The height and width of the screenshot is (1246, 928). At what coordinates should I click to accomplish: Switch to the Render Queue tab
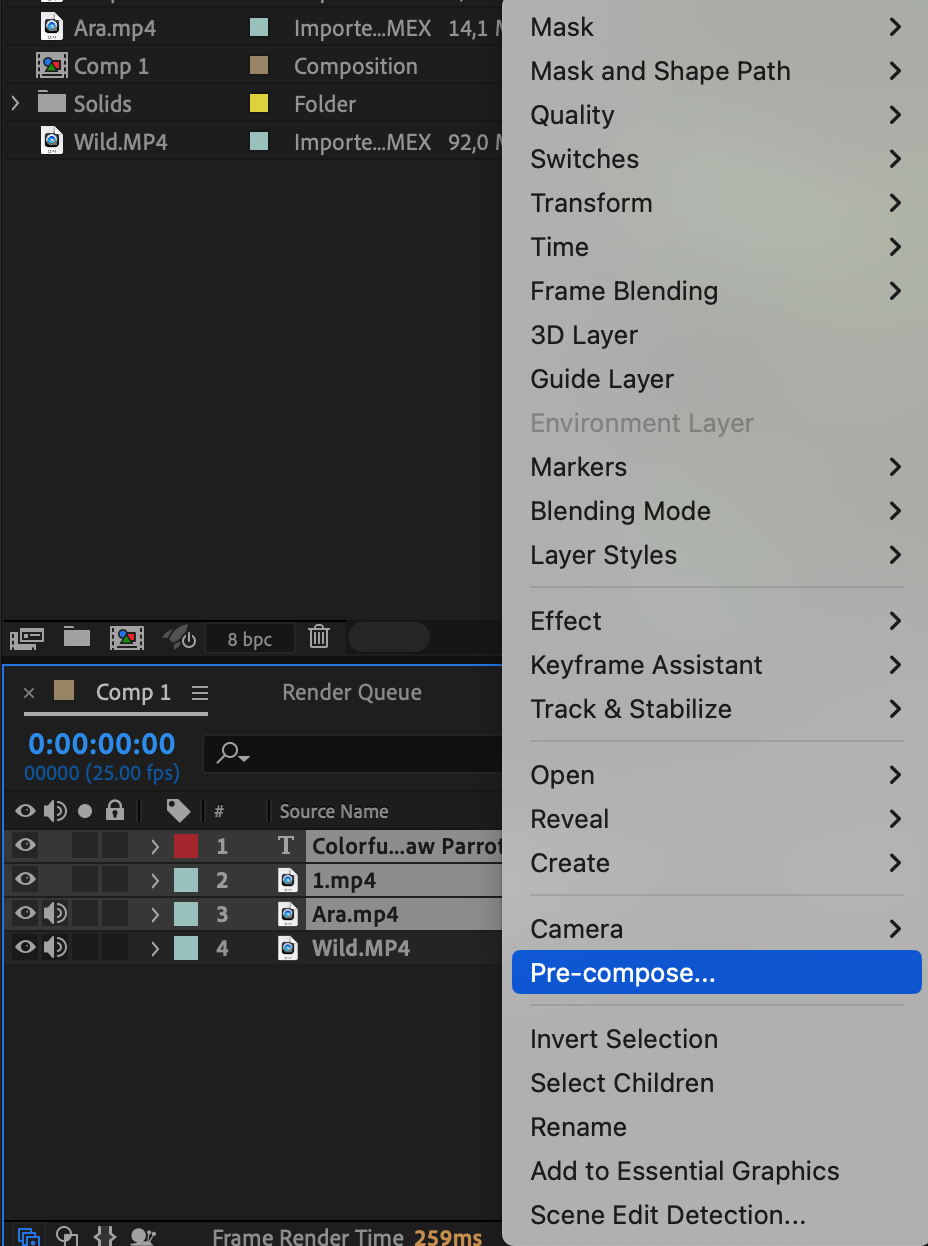click(352, 692)
